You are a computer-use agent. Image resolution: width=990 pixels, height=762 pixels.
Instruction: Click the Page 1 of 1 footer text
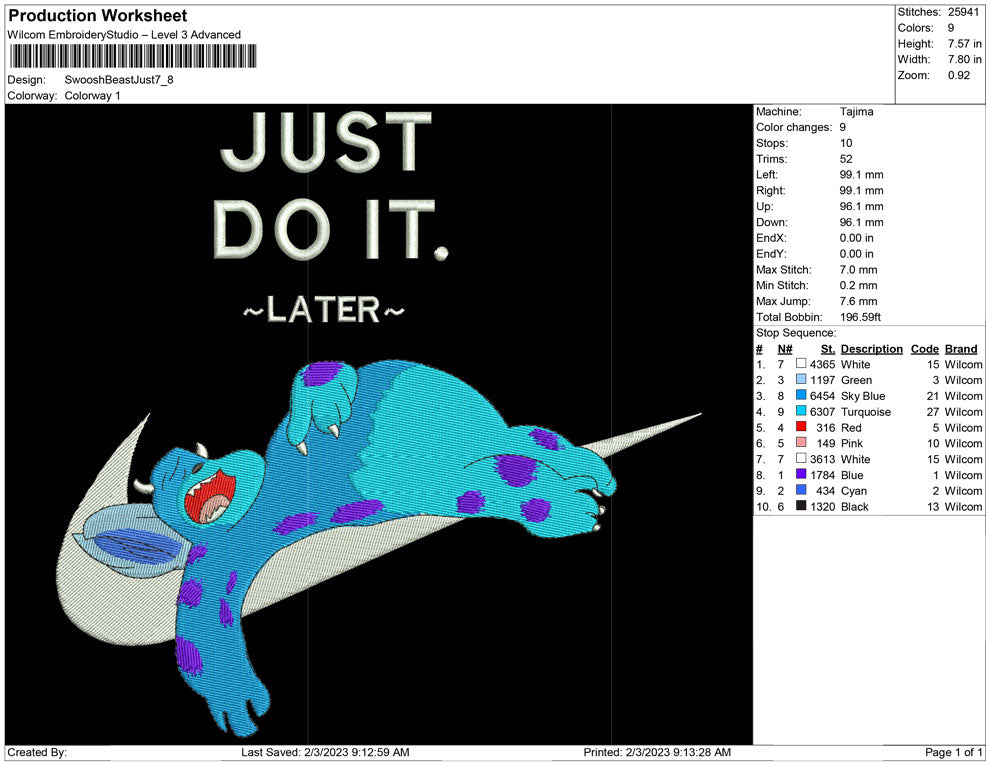coord(954,752)
